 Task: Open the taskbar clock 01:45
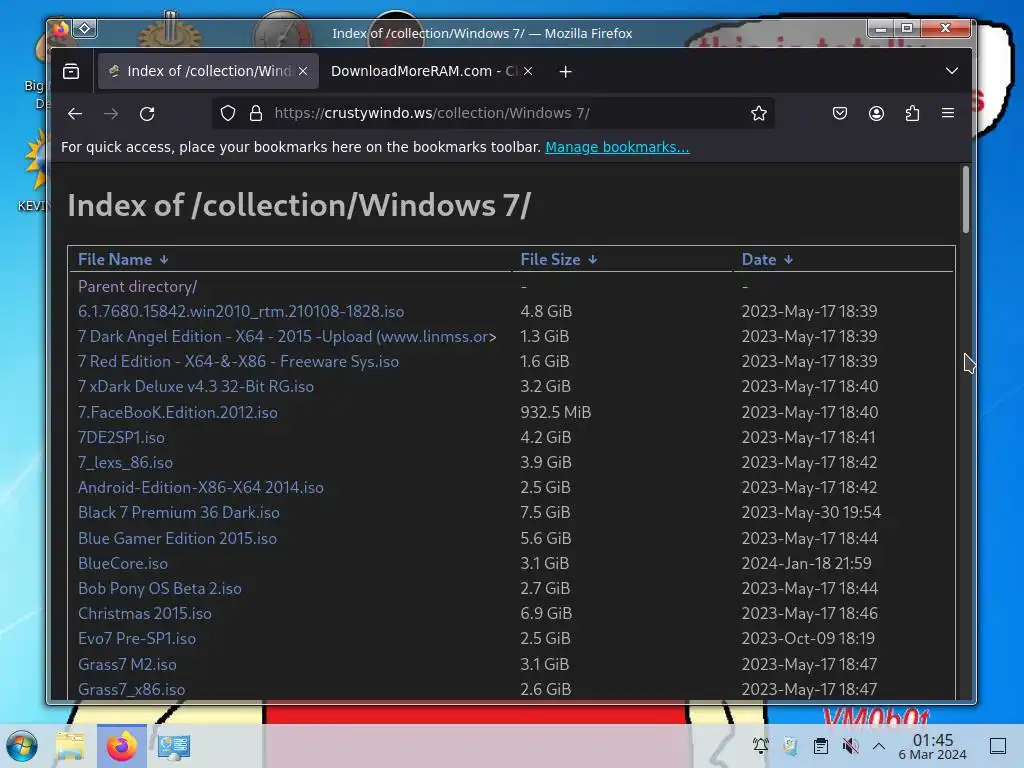click(933, 746)
